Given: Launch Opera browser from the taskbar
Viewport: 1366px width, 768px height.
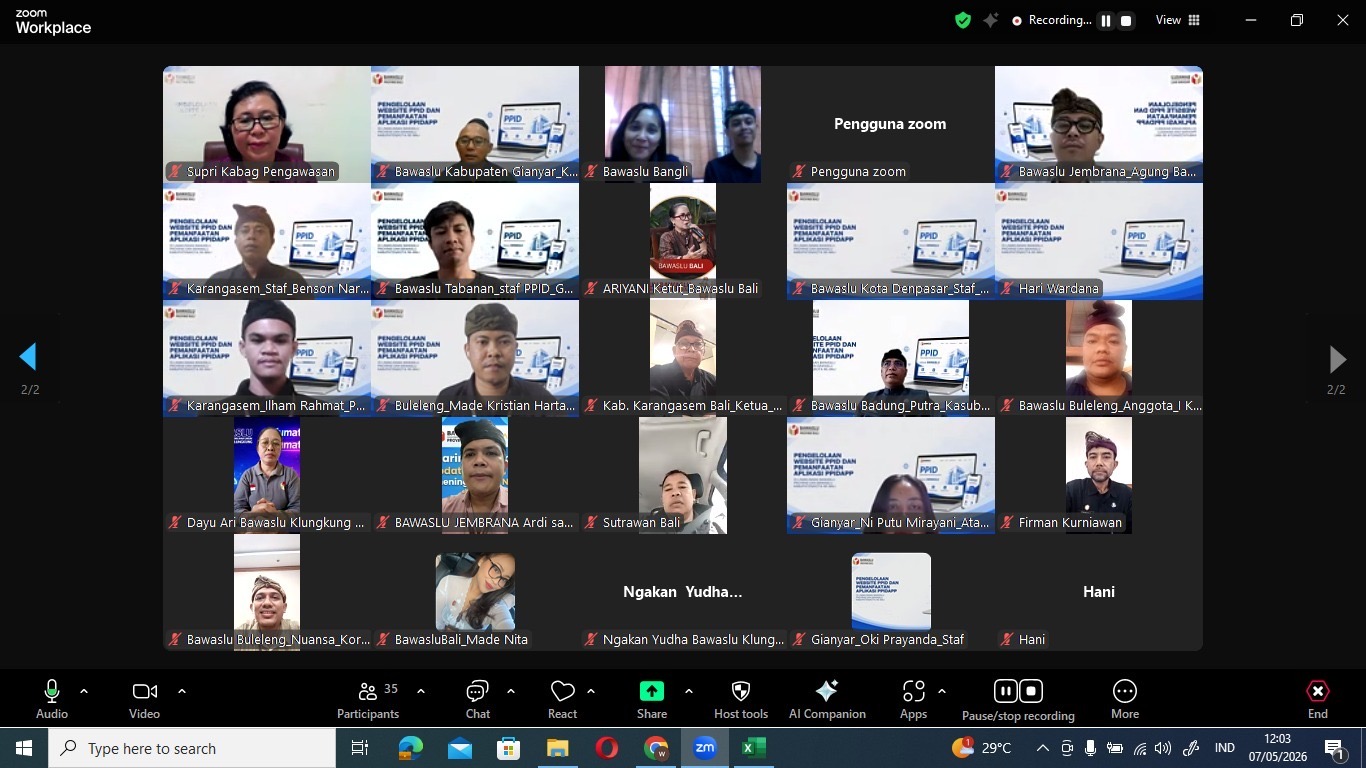Looking at the screenshot, I should (607, 748).
